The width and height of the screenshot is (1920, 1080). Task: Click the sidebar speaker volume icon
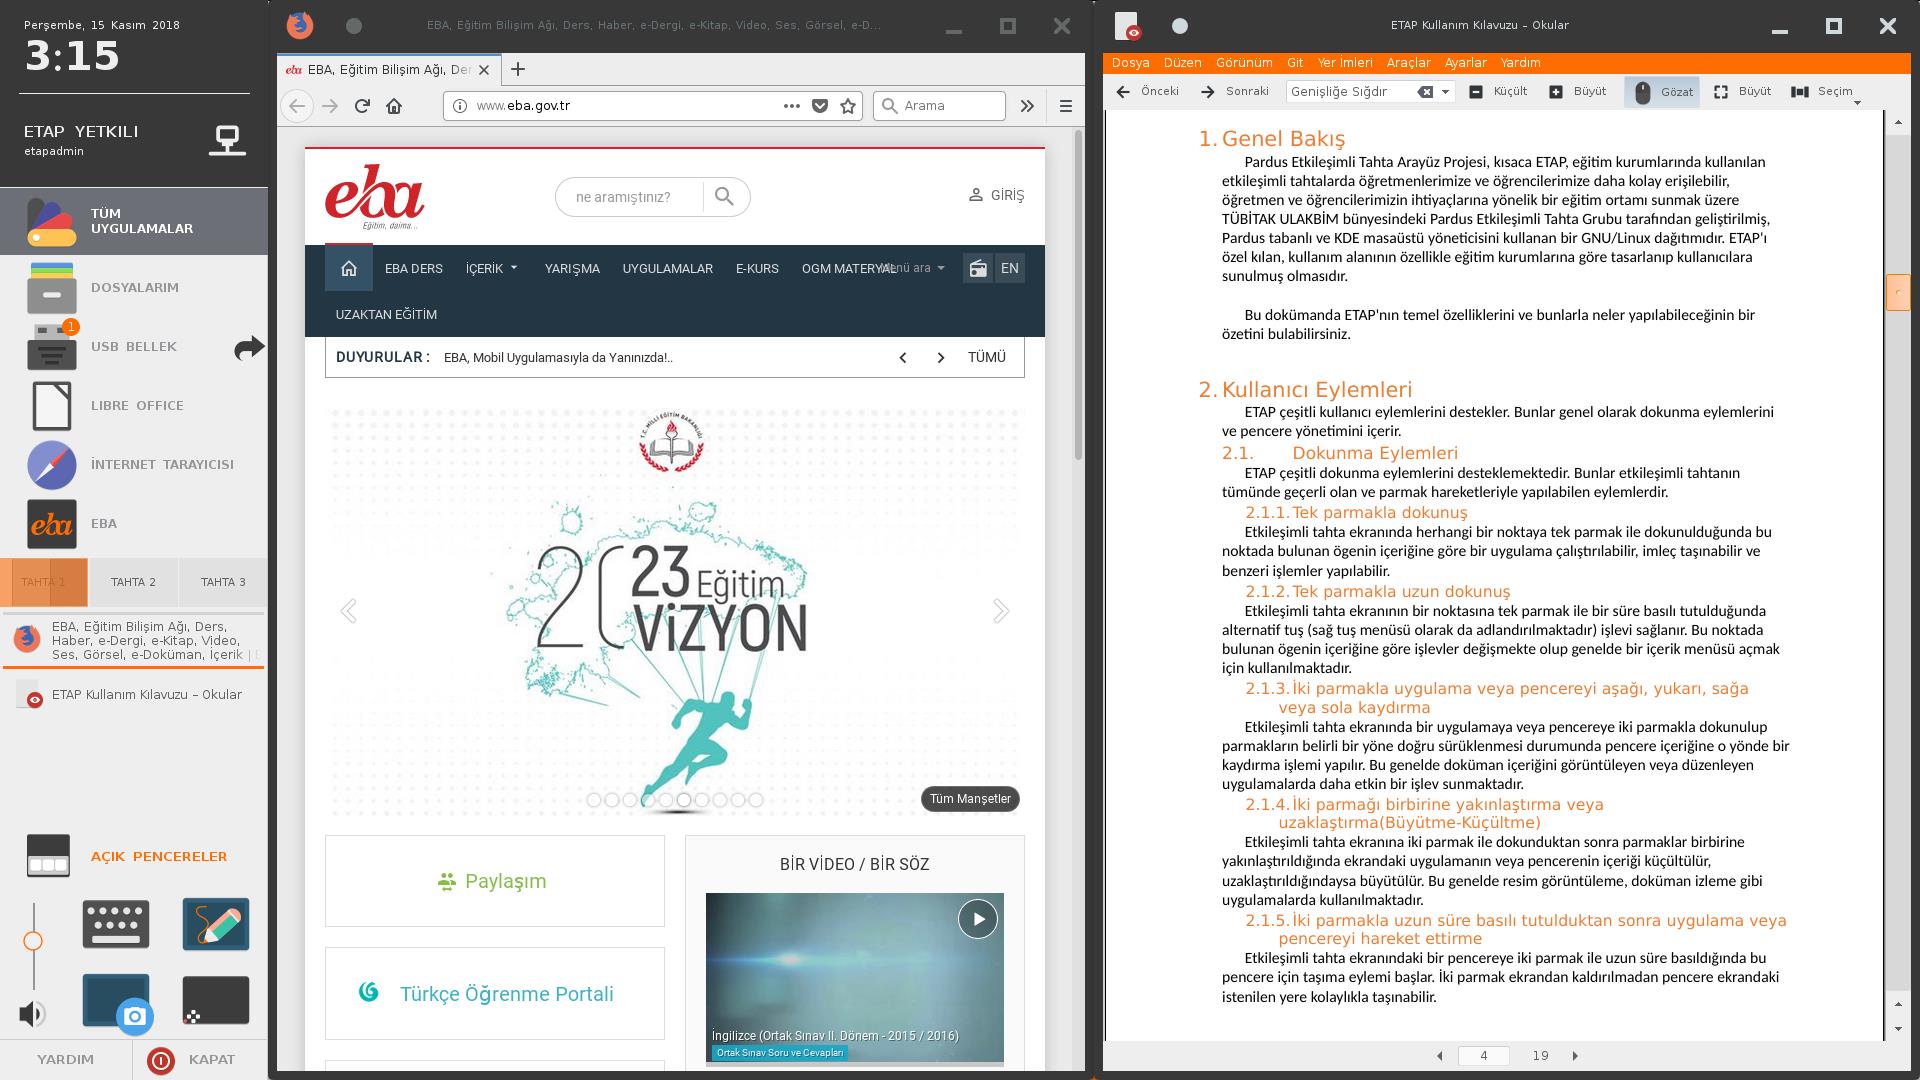32,1013
